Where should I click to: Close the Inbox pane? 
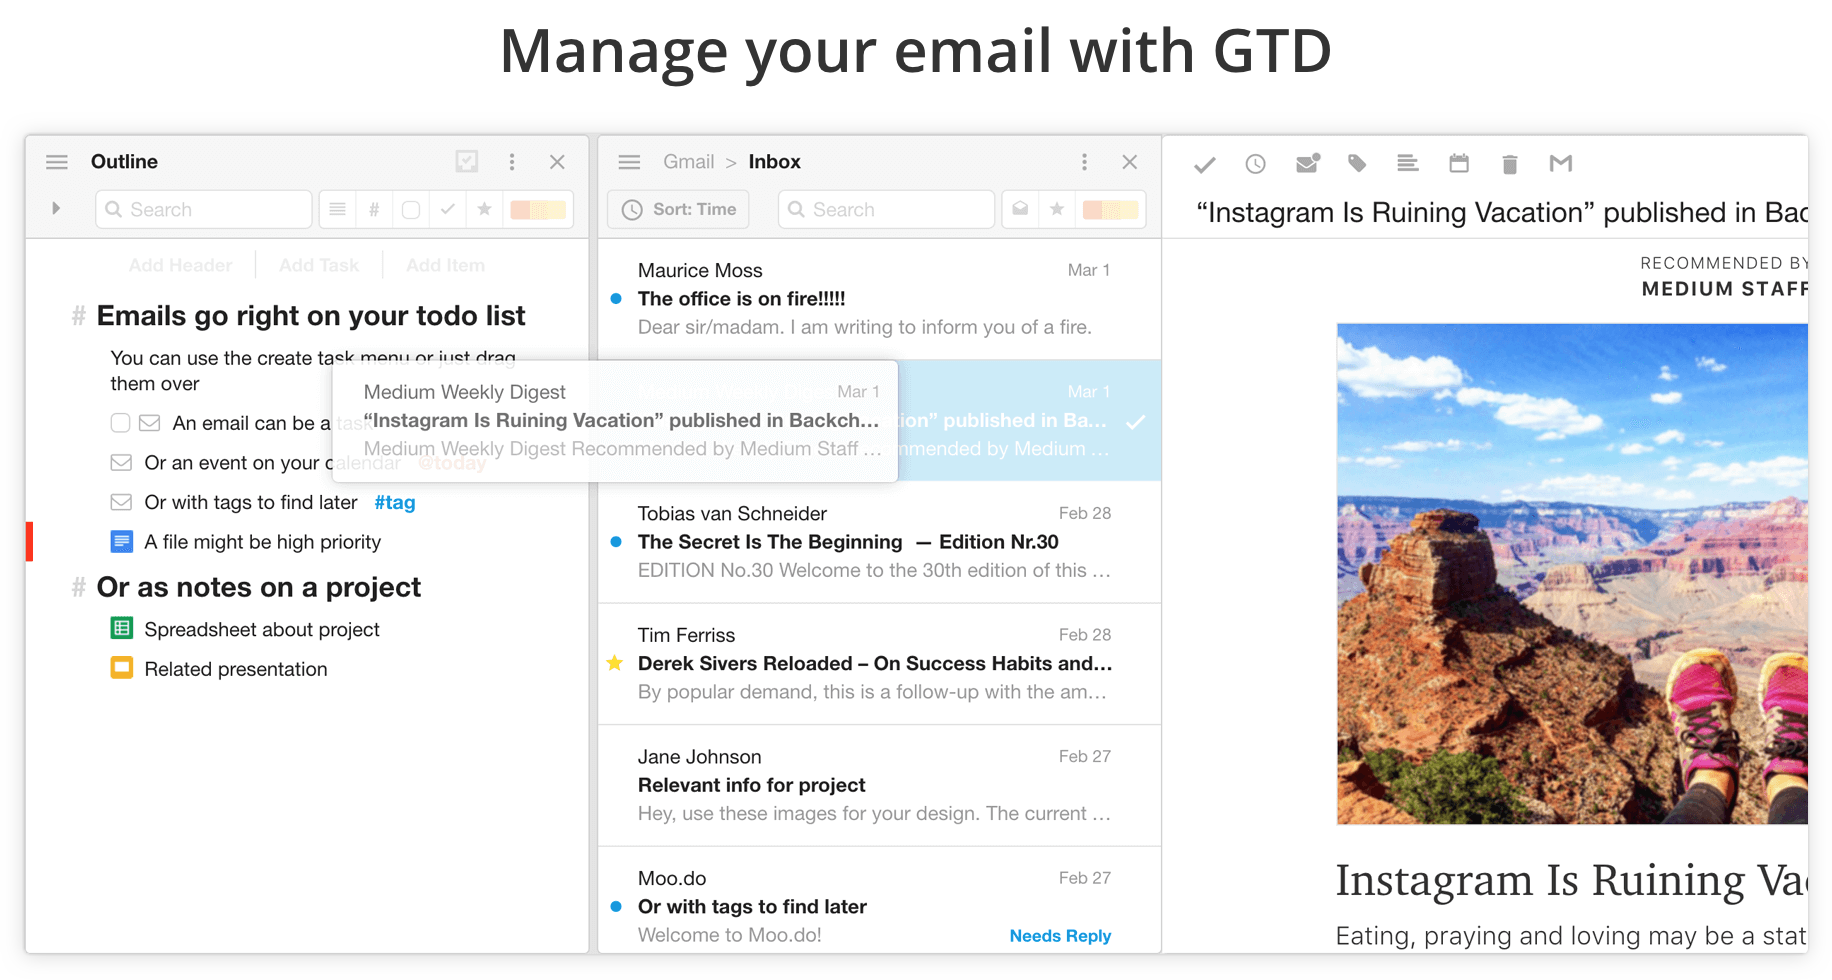pyautogui.click(x=1130, y=162)
